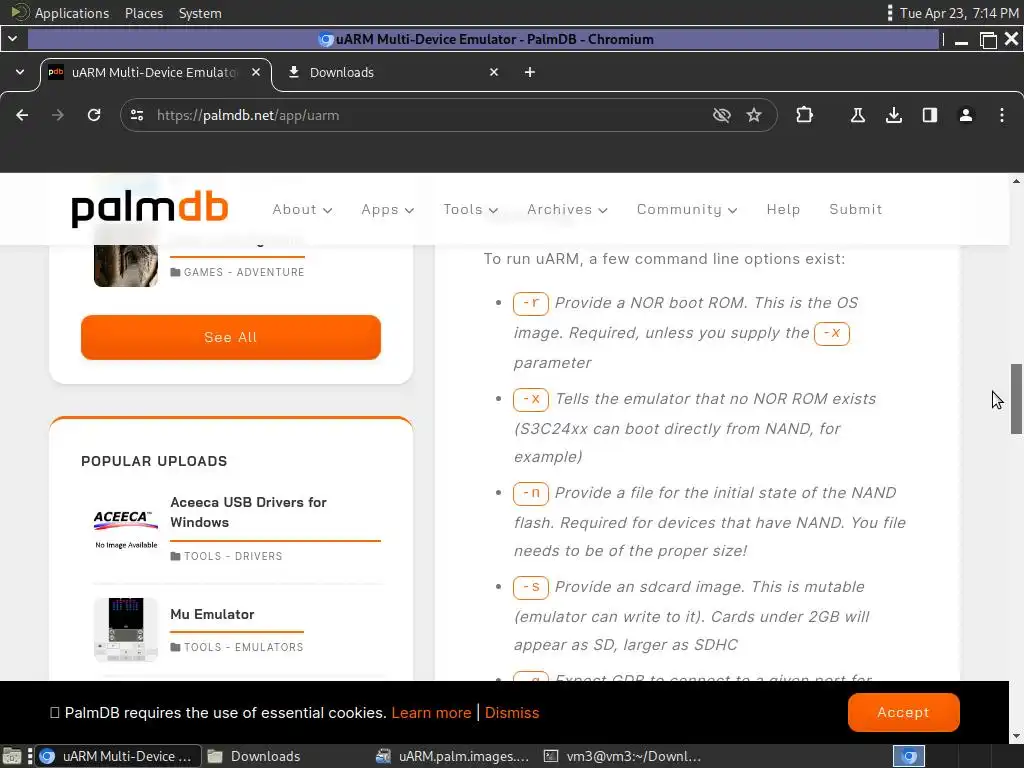The image size is (1024, 768).
Task: Click the See All button
Action: (231, 337)
